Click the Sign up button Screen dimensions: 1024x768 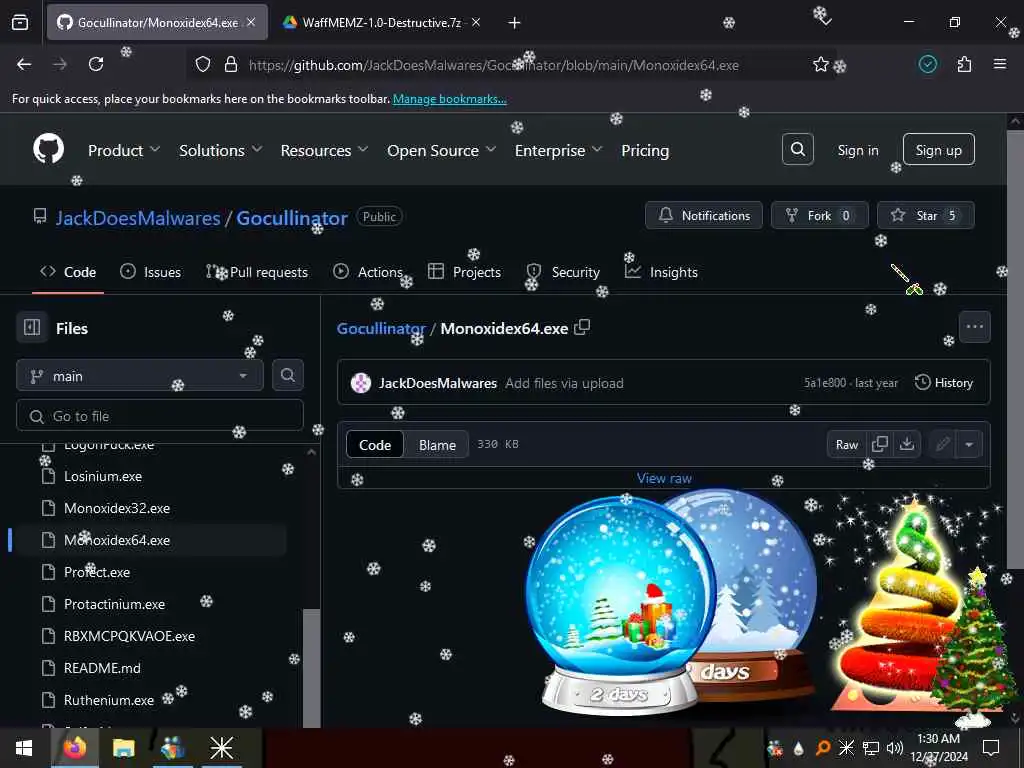[x=938, y=150]
